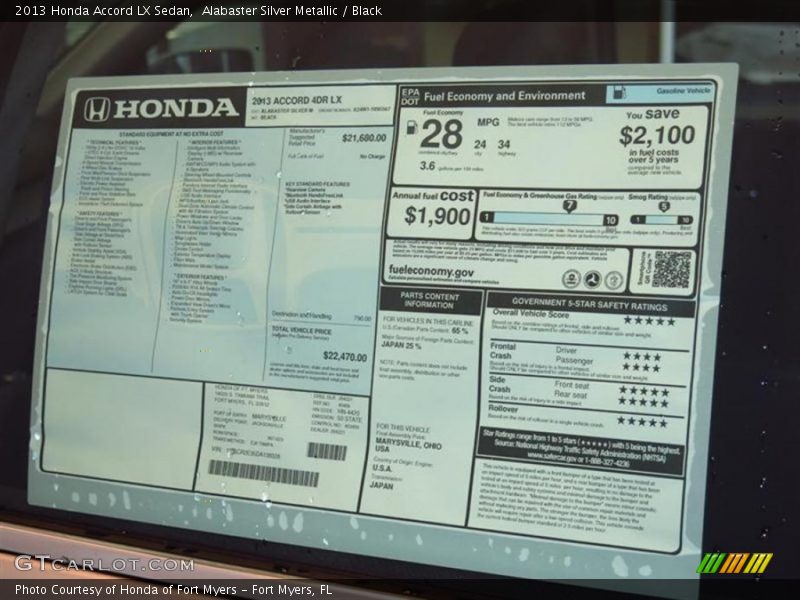The width and height of the screenshot is (800, 600).
Task: Click the Side Crash Front seat stars
Action: (x=644, y=391)
